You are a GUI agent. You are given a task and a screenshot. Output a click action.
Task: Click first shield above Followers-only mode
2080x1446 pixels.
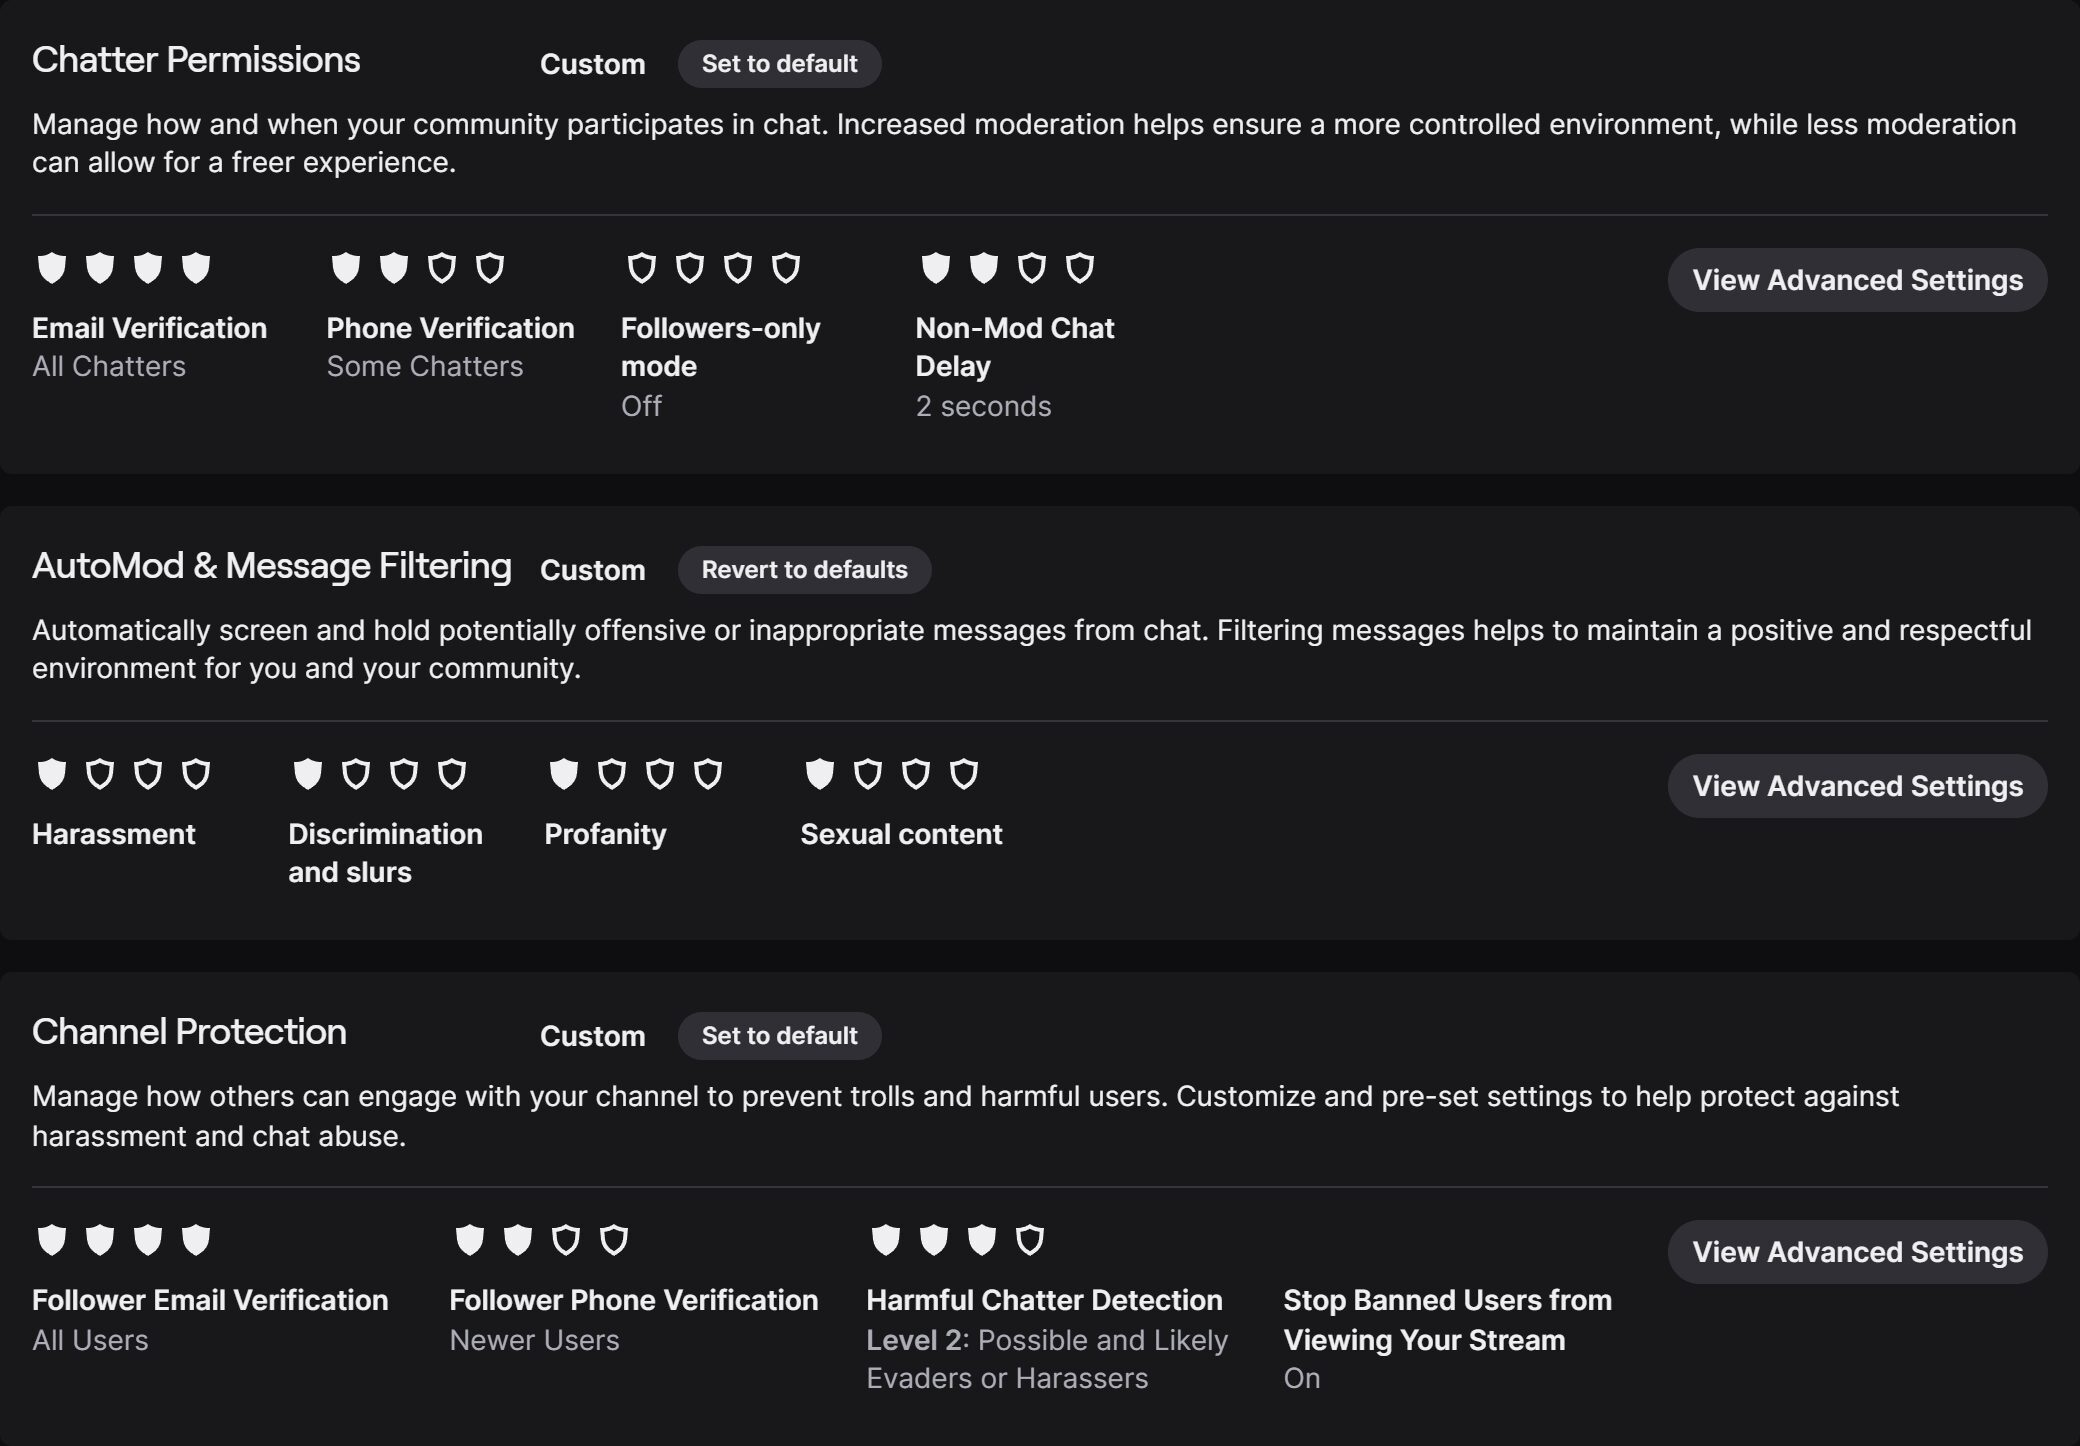point(642,268)
